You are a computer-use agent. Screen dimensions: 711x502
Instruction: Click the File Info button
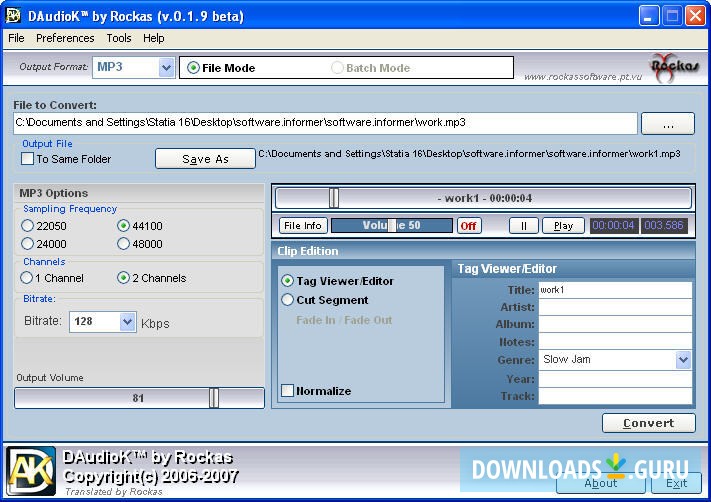tap(303, 225)
